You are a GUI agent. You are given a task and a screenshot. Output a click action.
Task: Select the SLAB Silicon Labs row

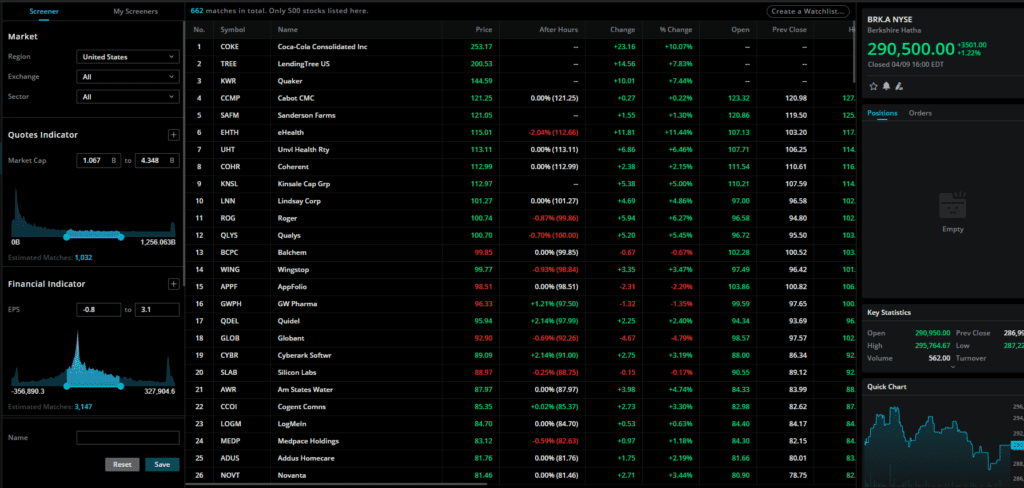[x=520, y=372]
